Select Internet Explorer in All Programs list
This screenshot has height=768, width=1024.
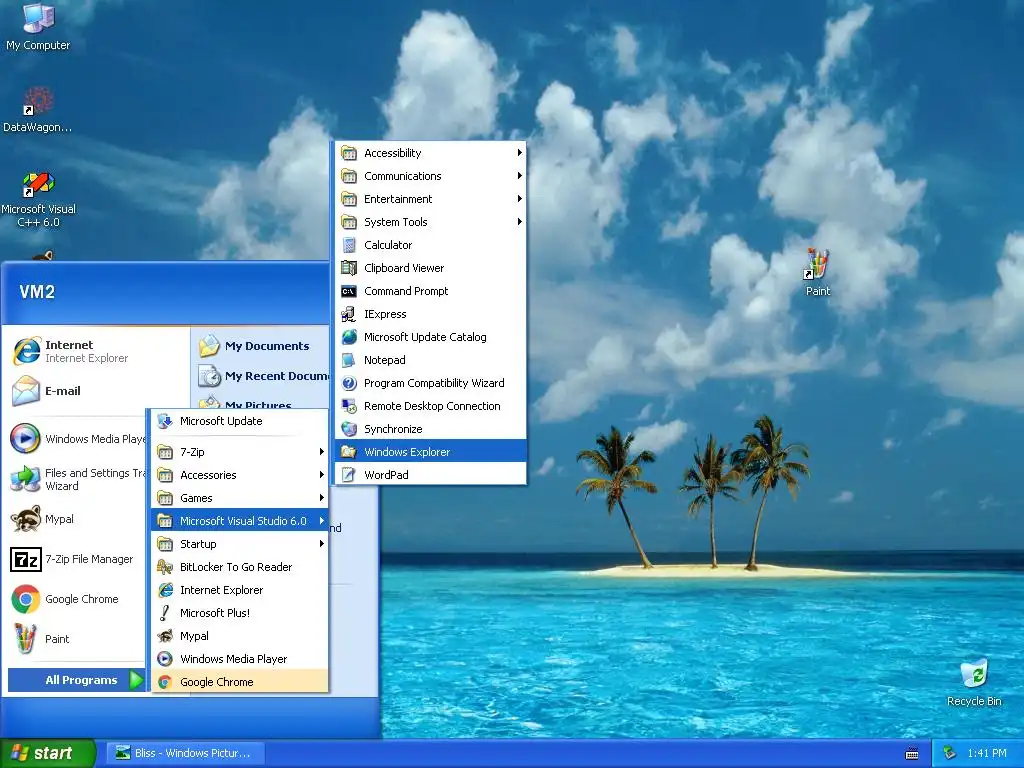[x=240, y=590]
